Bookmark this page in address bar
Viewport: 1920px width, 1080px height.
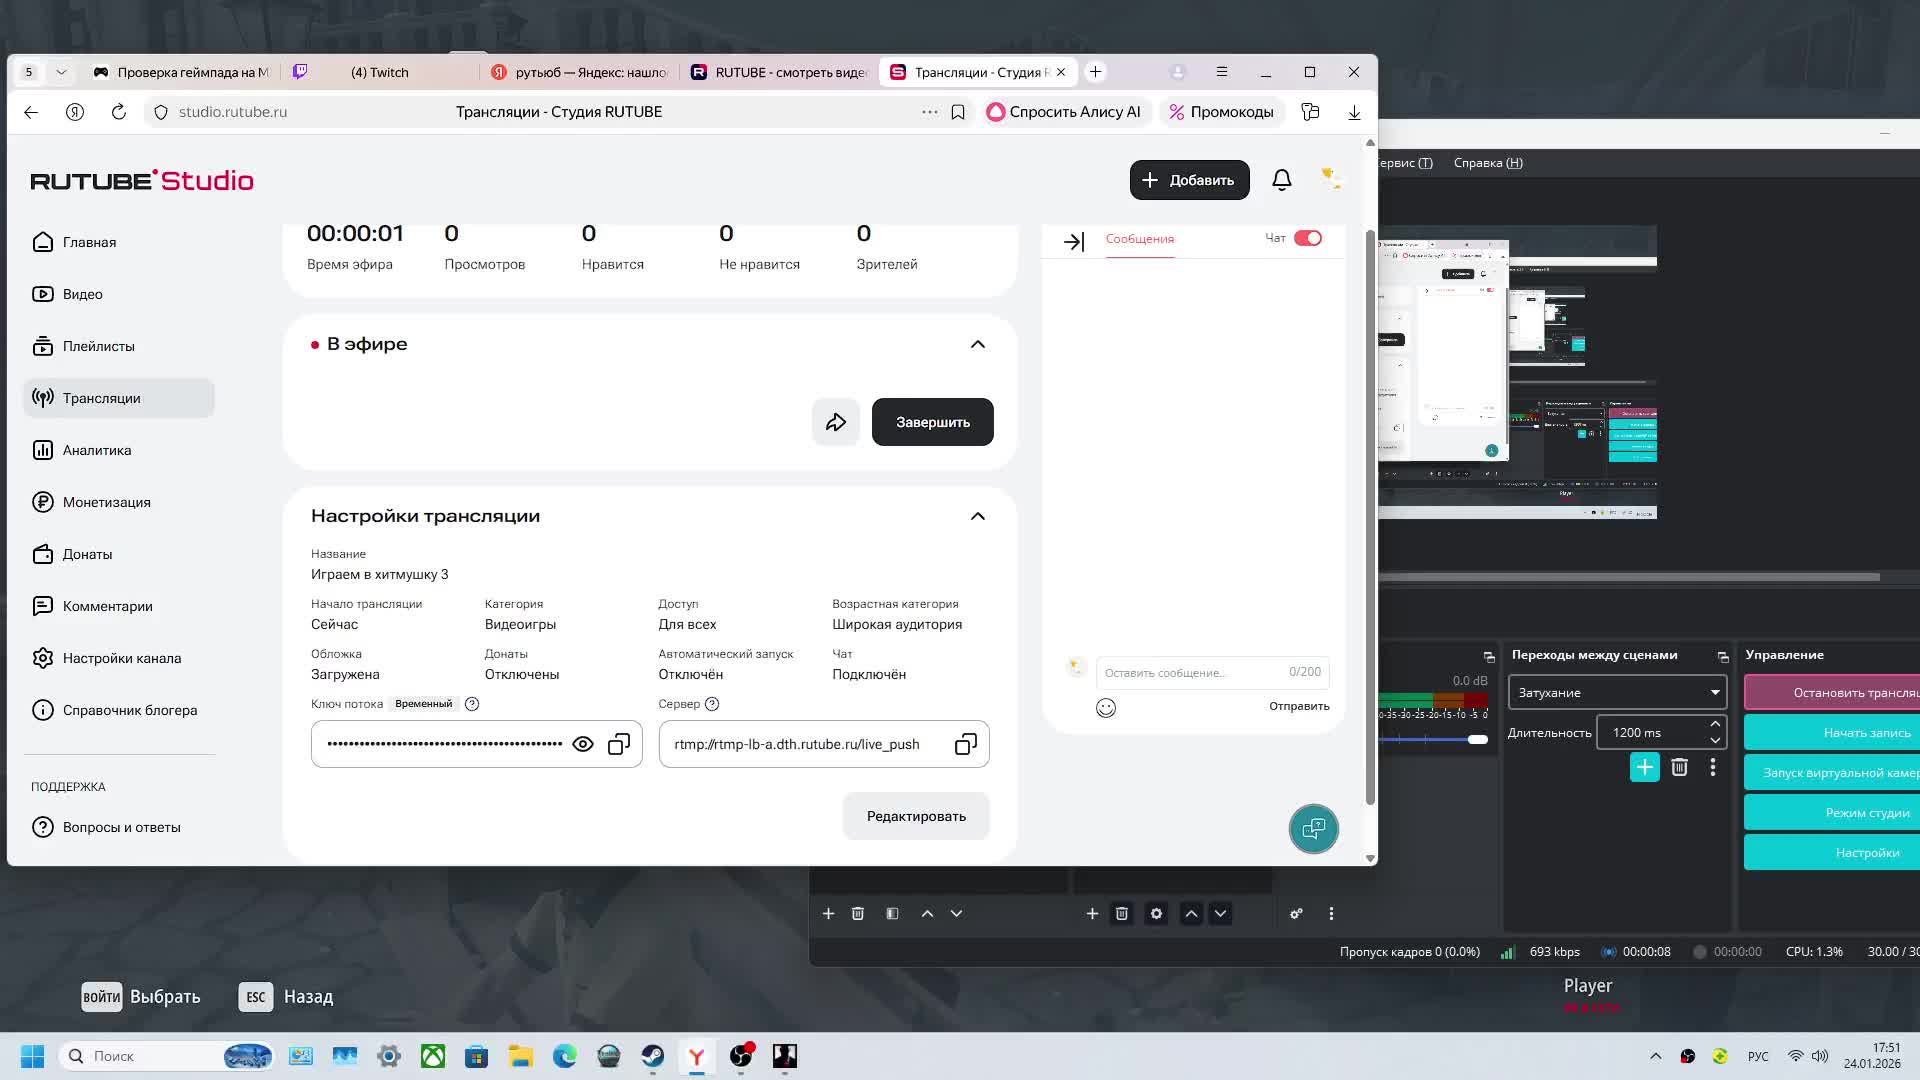[x=958, y=112]
